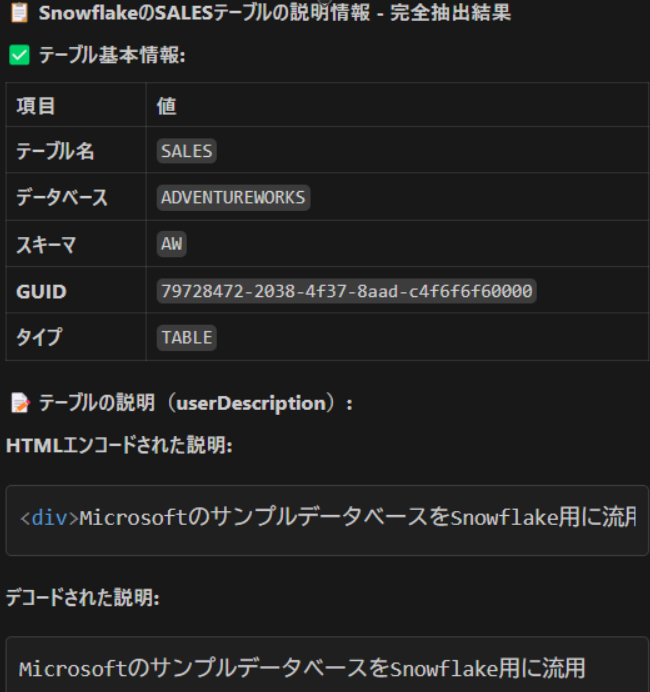Click the タイプ row label
The image size is (650, 692).
[39, 338]
